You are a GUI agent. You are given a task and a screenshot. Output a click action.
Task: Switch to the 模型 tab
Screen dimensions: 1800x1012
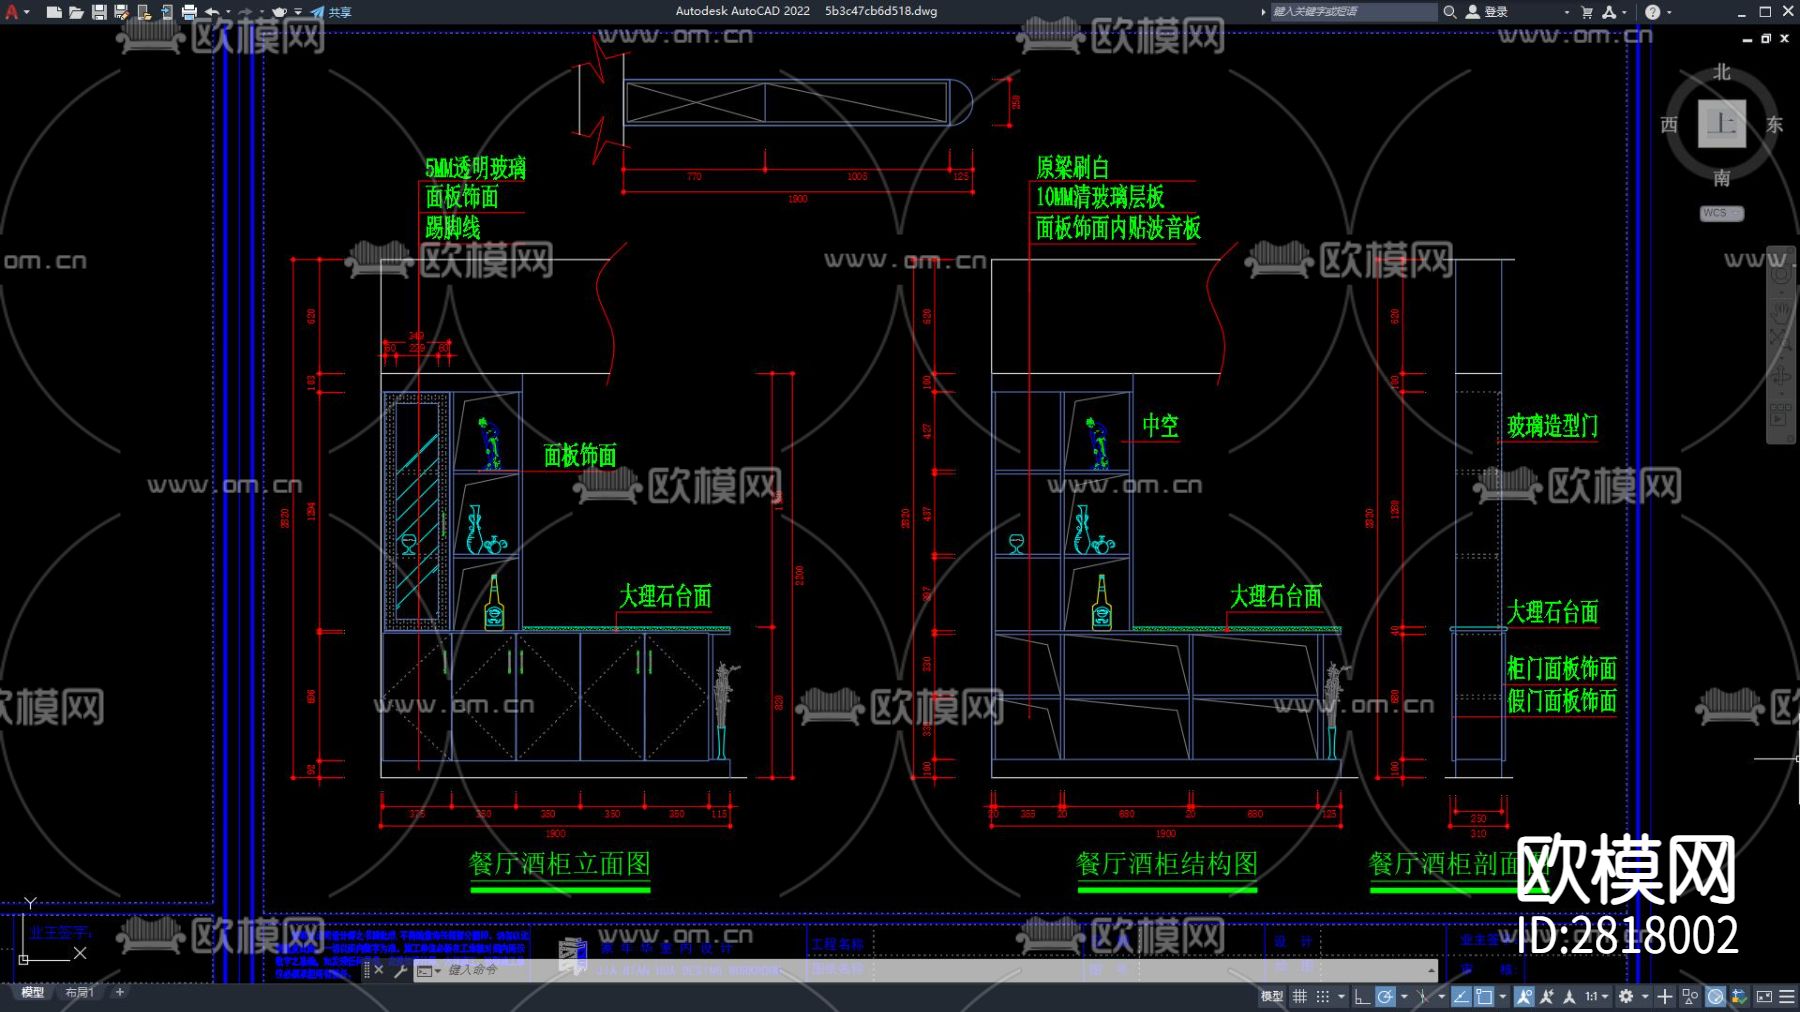point(33,992)
